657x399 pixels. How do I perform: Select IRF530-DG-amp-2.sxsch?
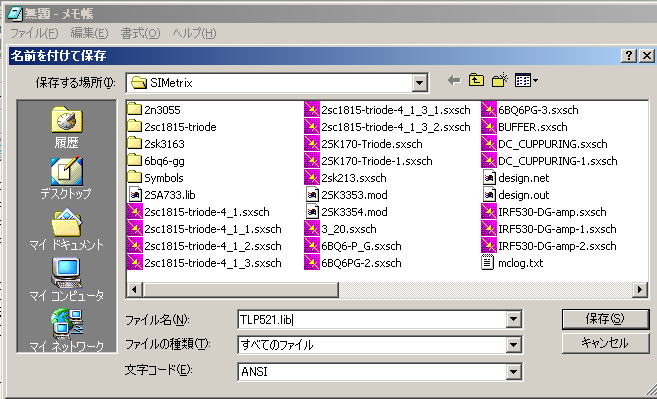pyautogui.click(x=549, y=246)
